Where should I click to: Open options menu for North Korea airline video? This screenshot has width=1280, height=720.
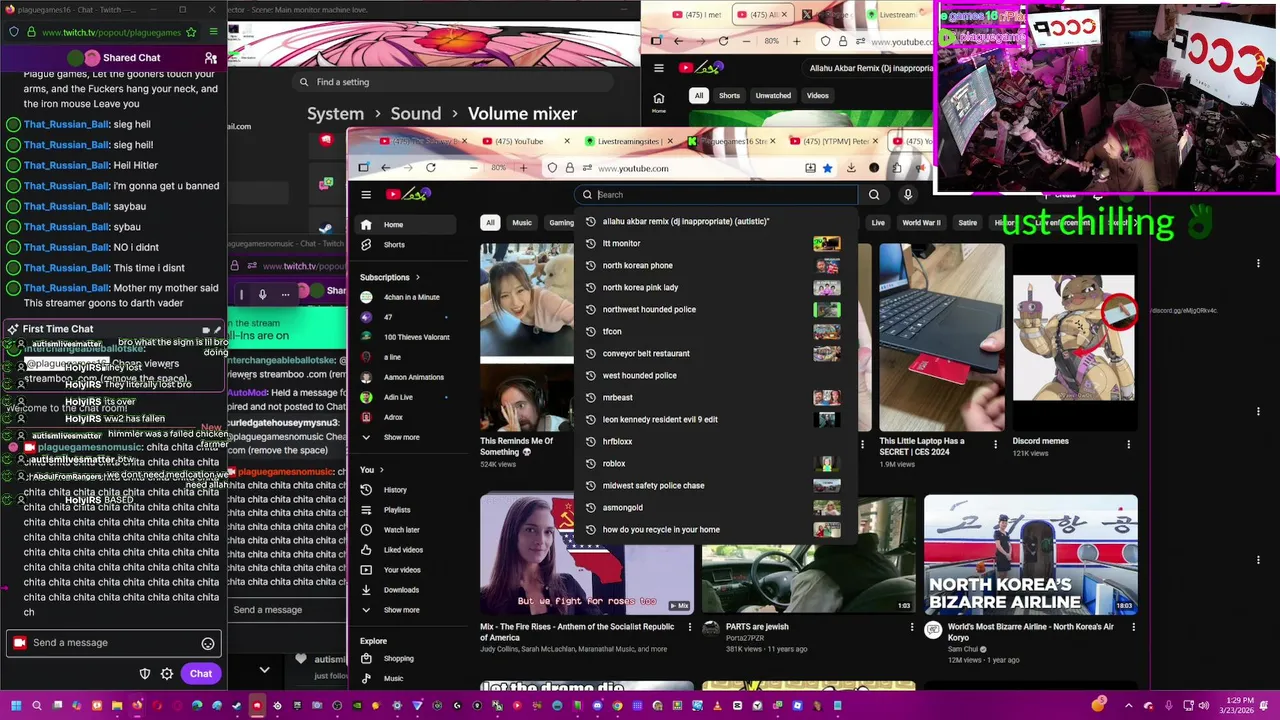click(x=1133, y=627)
